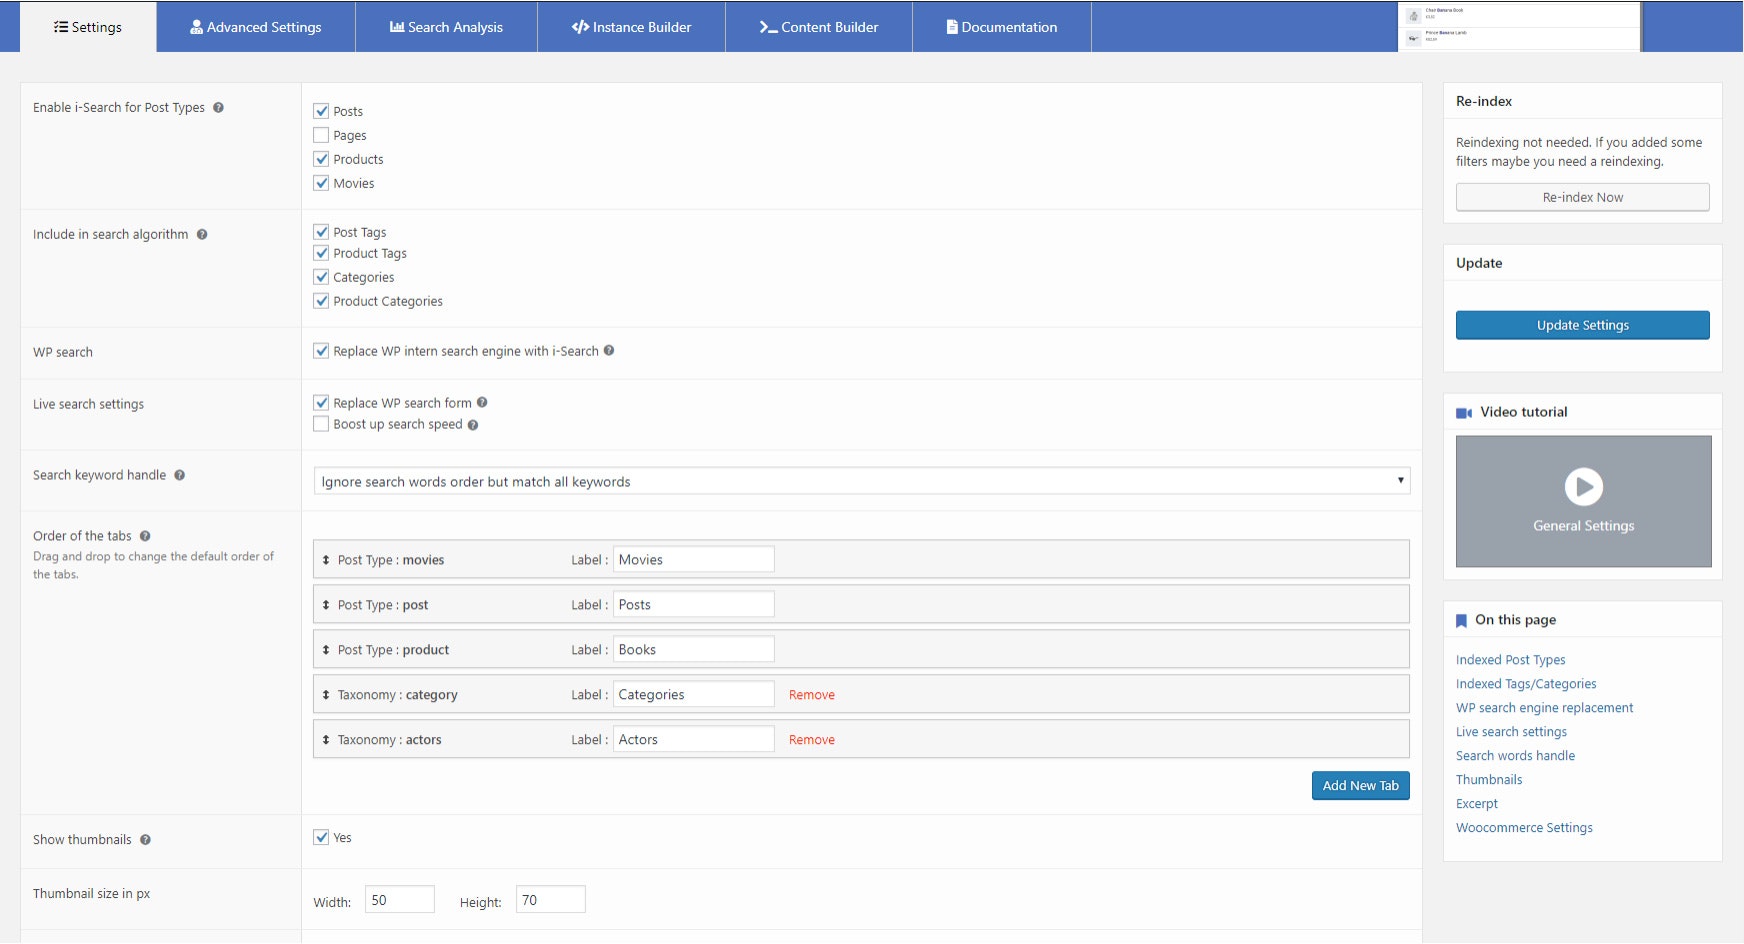Click the Instance Builder code icon
This screenshot has height=944, width=1744.
pos(580,27)
